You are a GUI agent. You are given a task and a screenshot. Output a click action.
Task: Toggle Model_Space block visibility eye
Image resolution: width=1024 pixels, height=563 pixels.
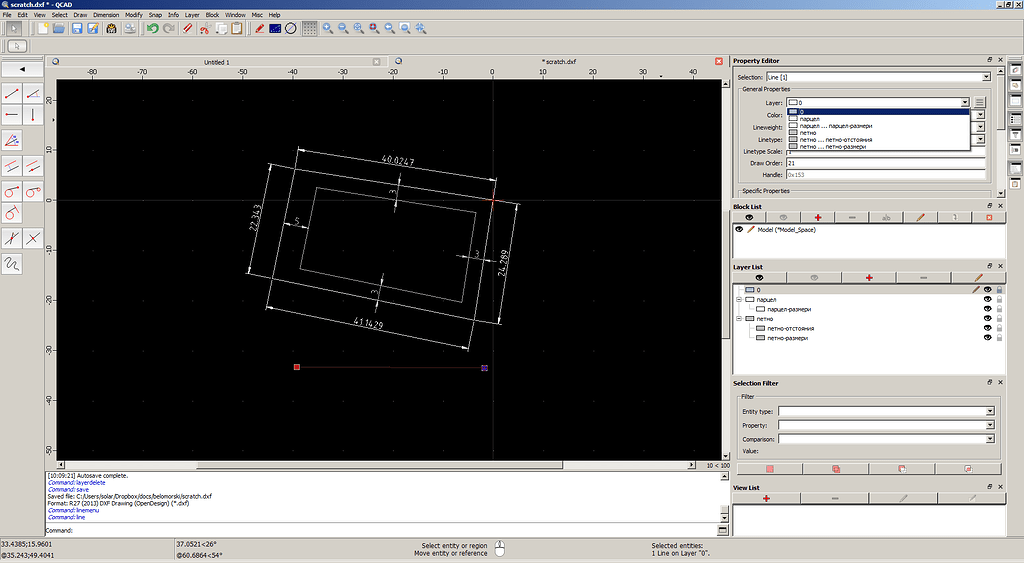[x=739, y=230]
